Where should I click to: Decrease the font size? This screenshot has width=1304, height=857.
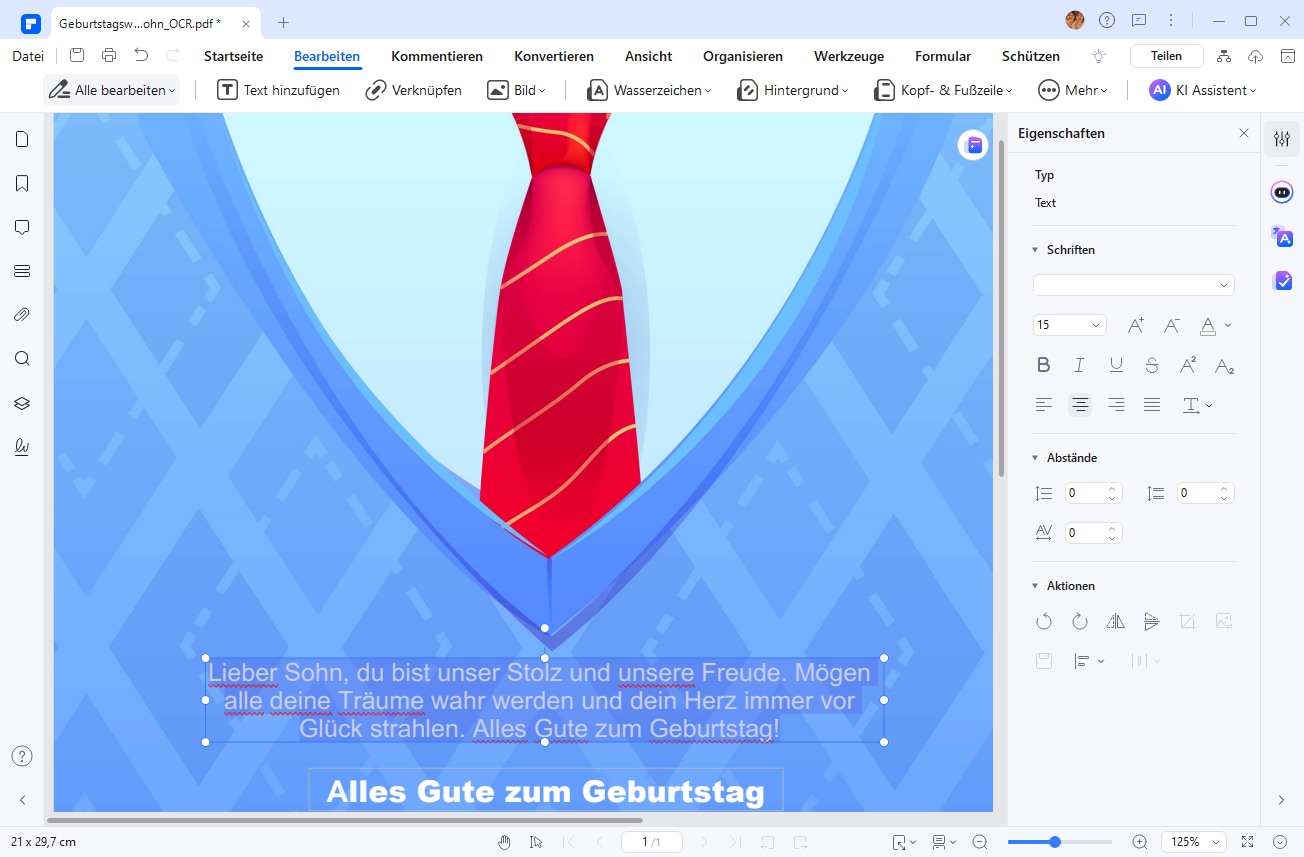click(1172, 325)
